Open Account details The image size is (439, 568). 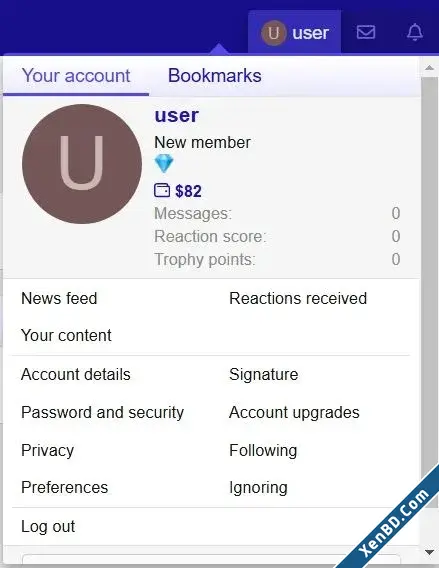click(x=76, y=375)
